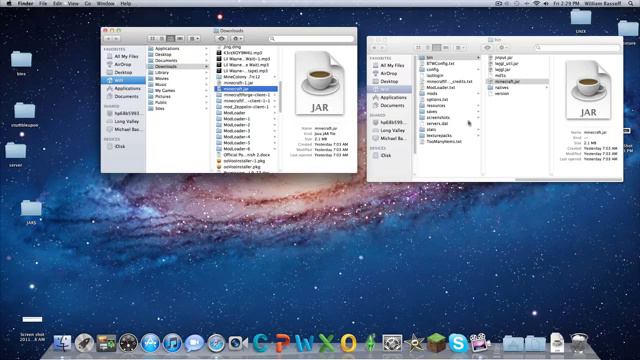The image size is (640, 360).
Task: Switch Downloads window to column view
Action: [x=171, y=38]
